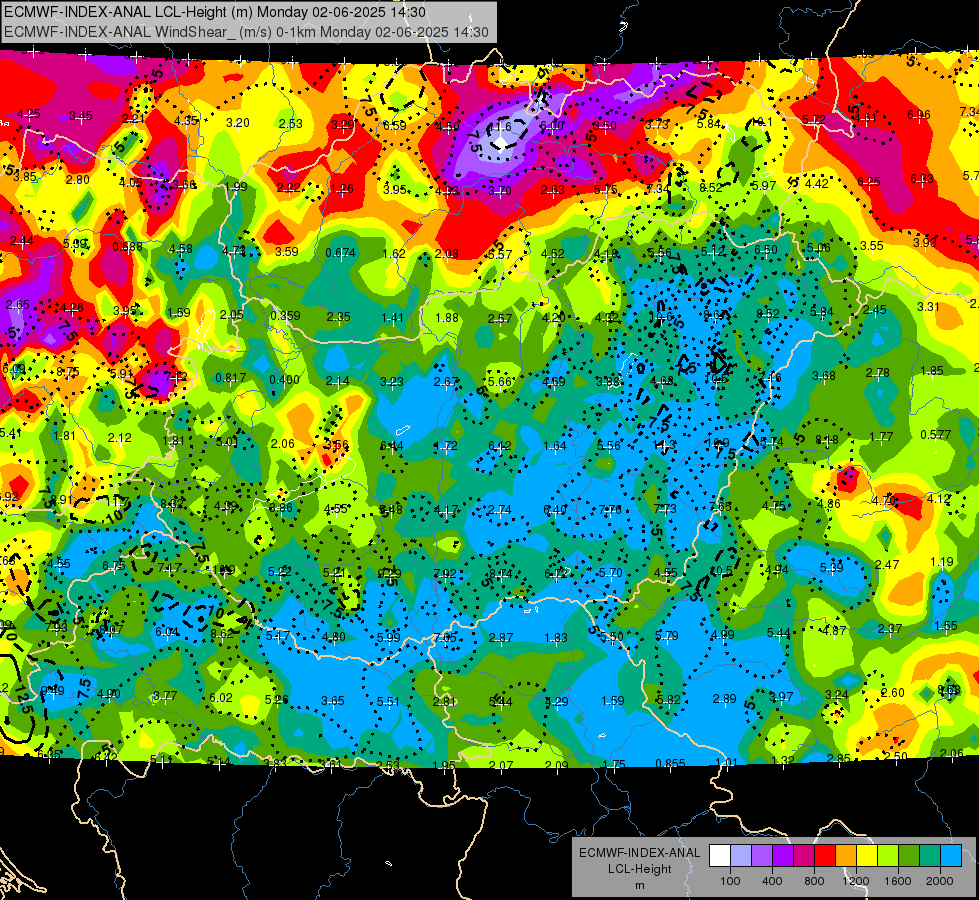Click the LCL-Height title line at top
This screenshot has width=979, height=900.
click(215, 12)
